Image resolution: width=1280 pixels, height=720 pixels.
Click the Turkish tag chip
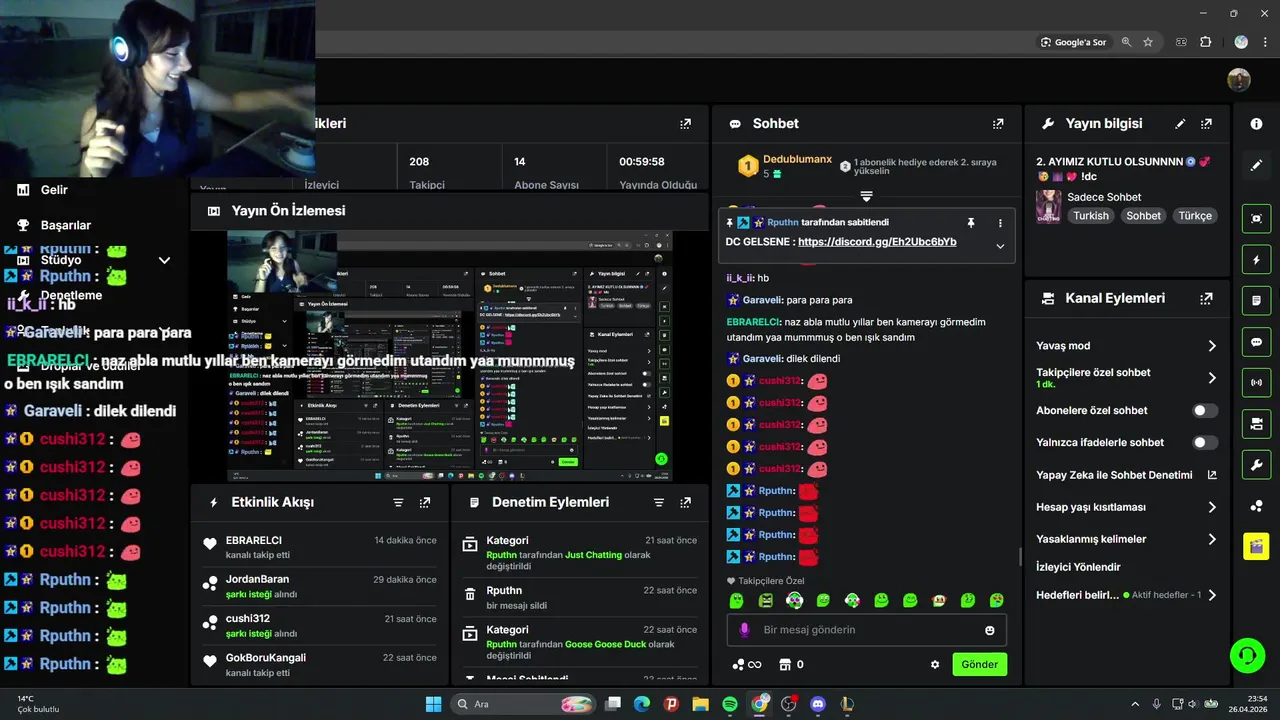pos(1091,216)
